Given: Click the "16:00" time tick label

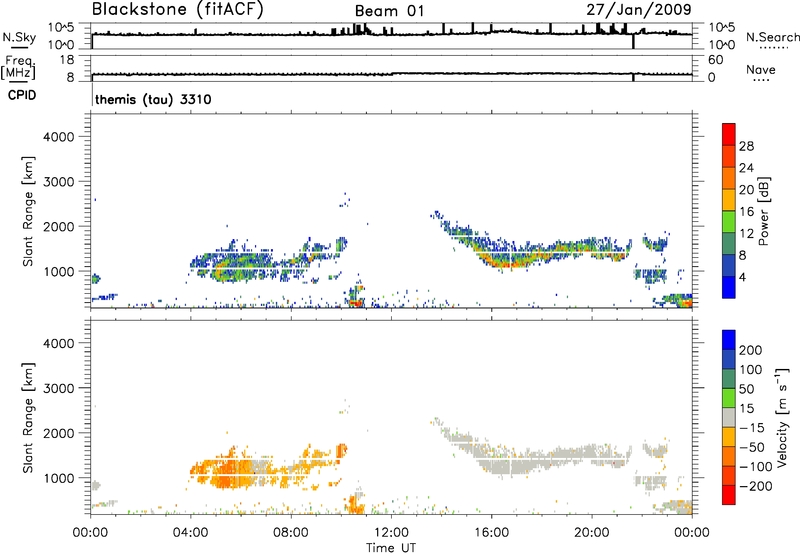Looking at the screenshot, I should click(x=491, y=533).
